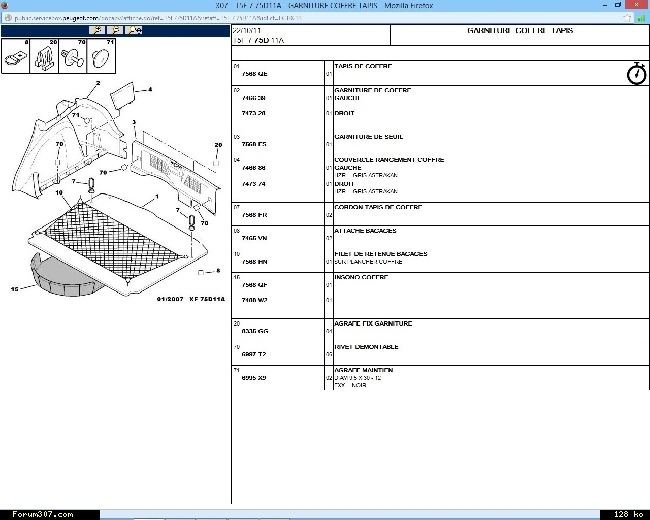The height and width of the screenshot is (520, 650).
Task: Click the TAPIS DE COFFRE row
Action: click(x=440, y=73)
